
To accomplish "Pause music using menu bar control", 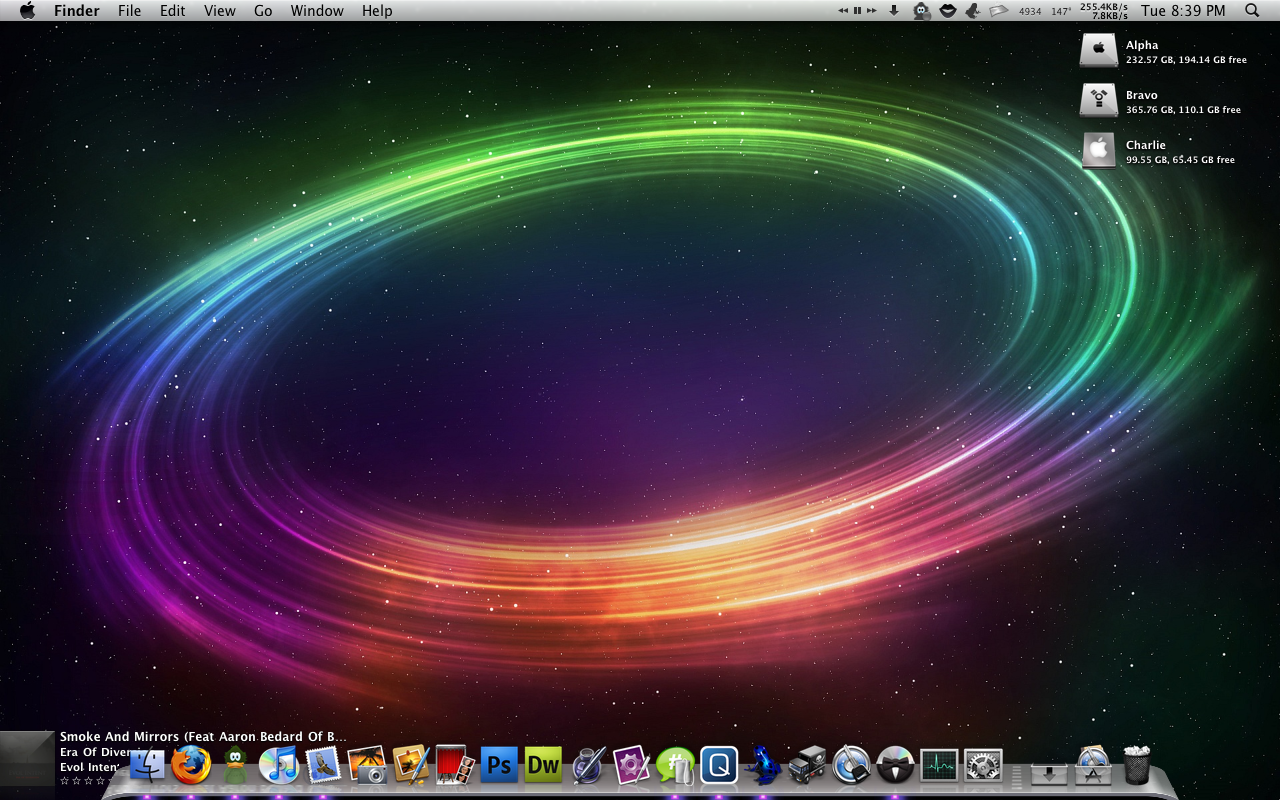I will pyautogui.click(x=857, y=11).
